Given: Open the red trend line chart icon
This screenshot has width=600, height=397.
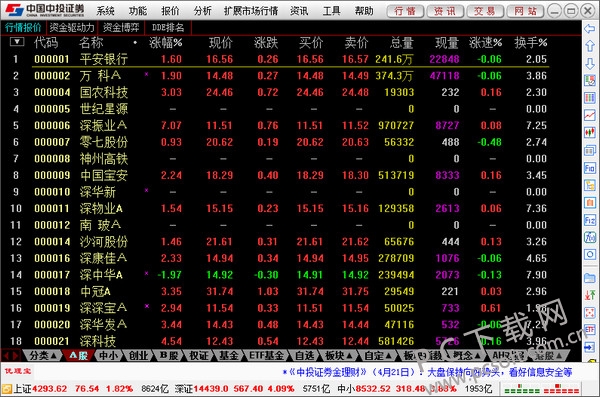Looking at the screenshot, I should point(590,114).
